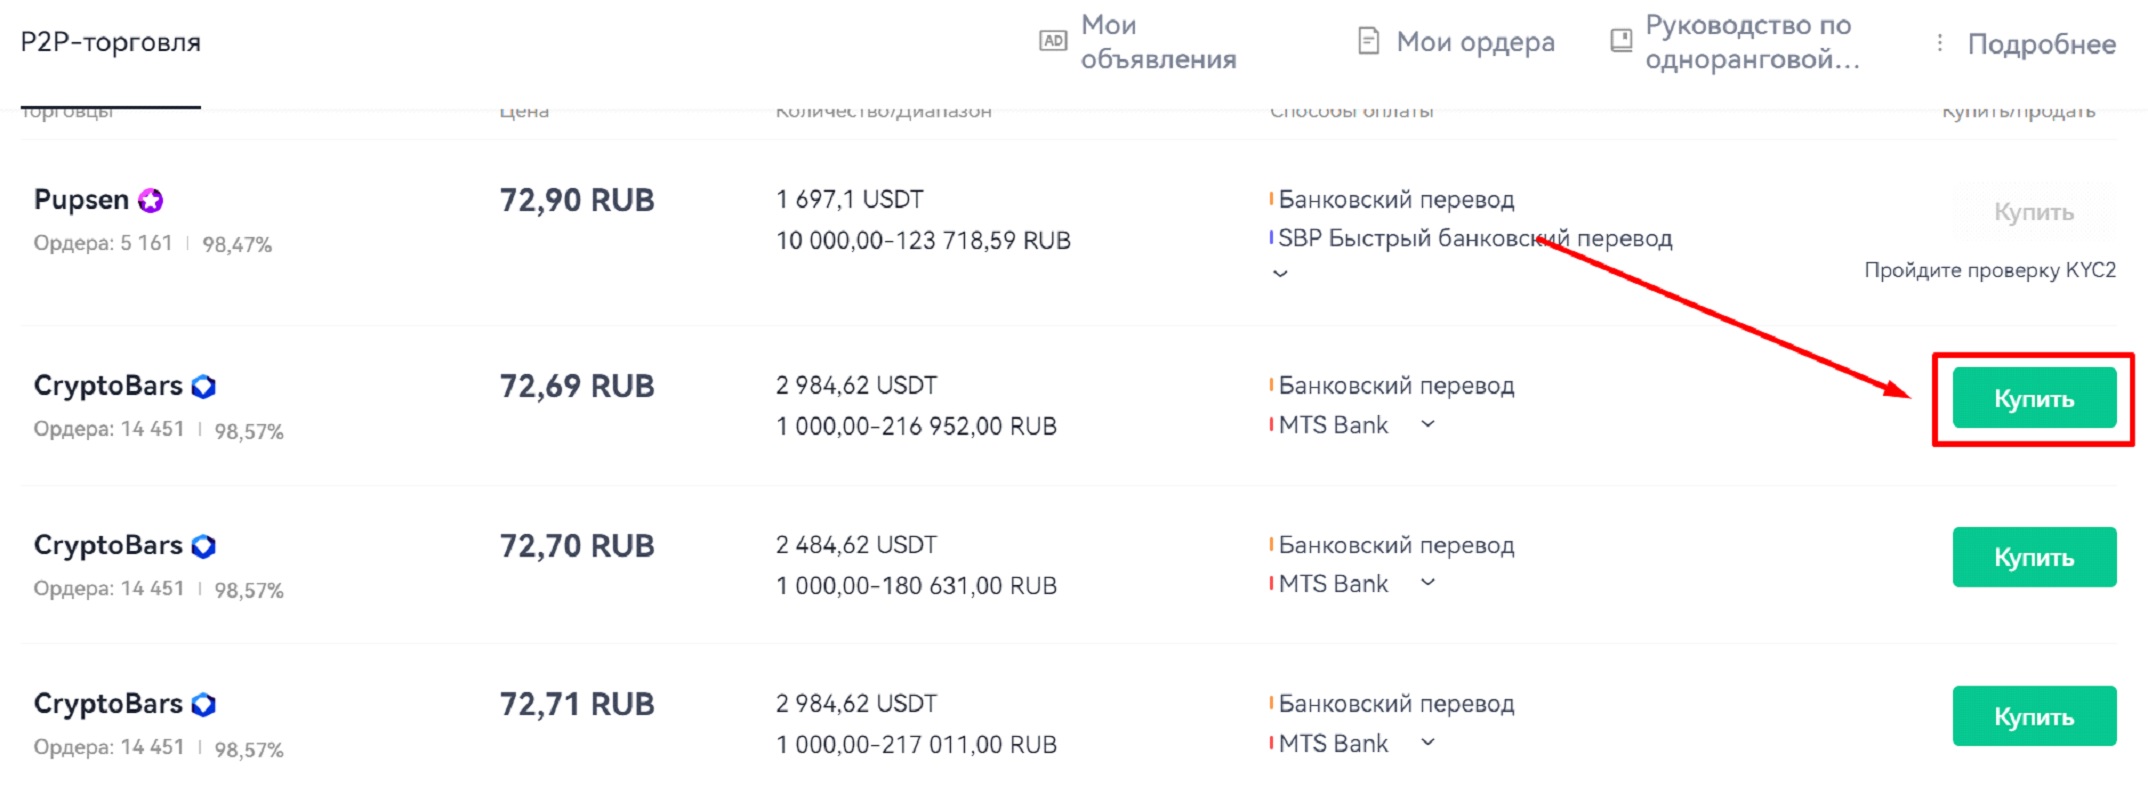Click CryptoBars verified badge in 72,69 RUB row

(x=205, y=385)
